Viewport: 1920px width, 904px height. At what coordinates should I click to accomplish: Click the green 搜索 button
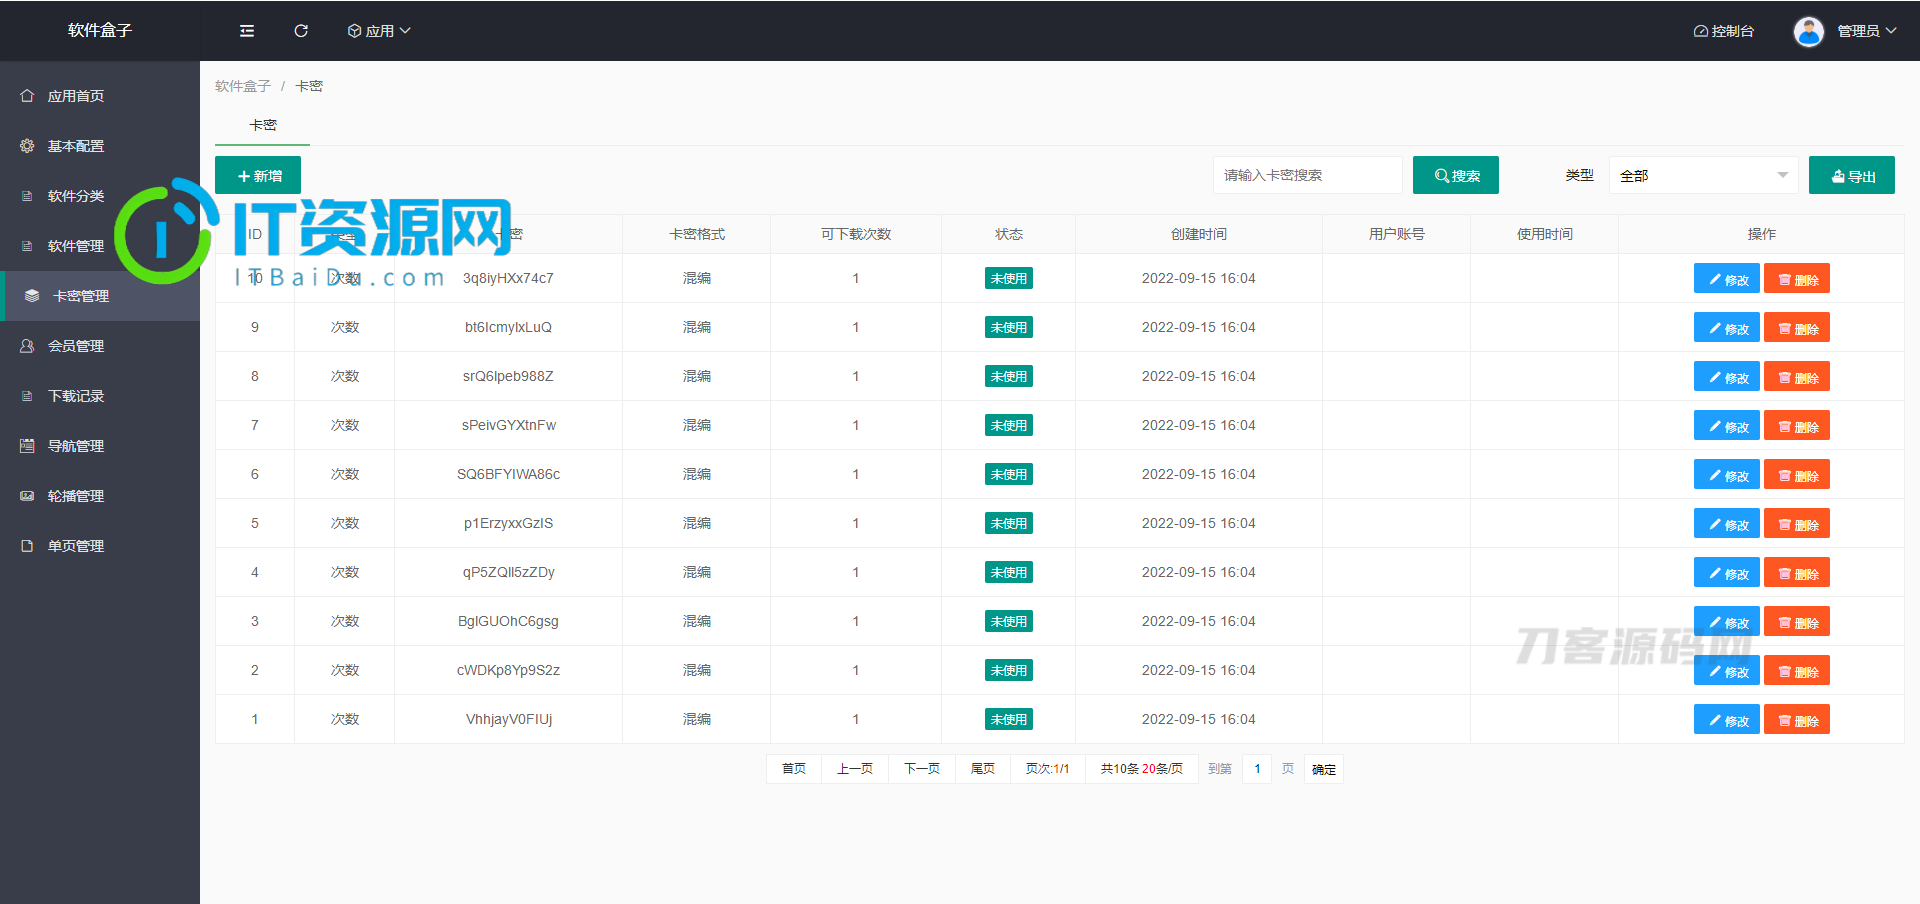click(x=1456, y=175)
